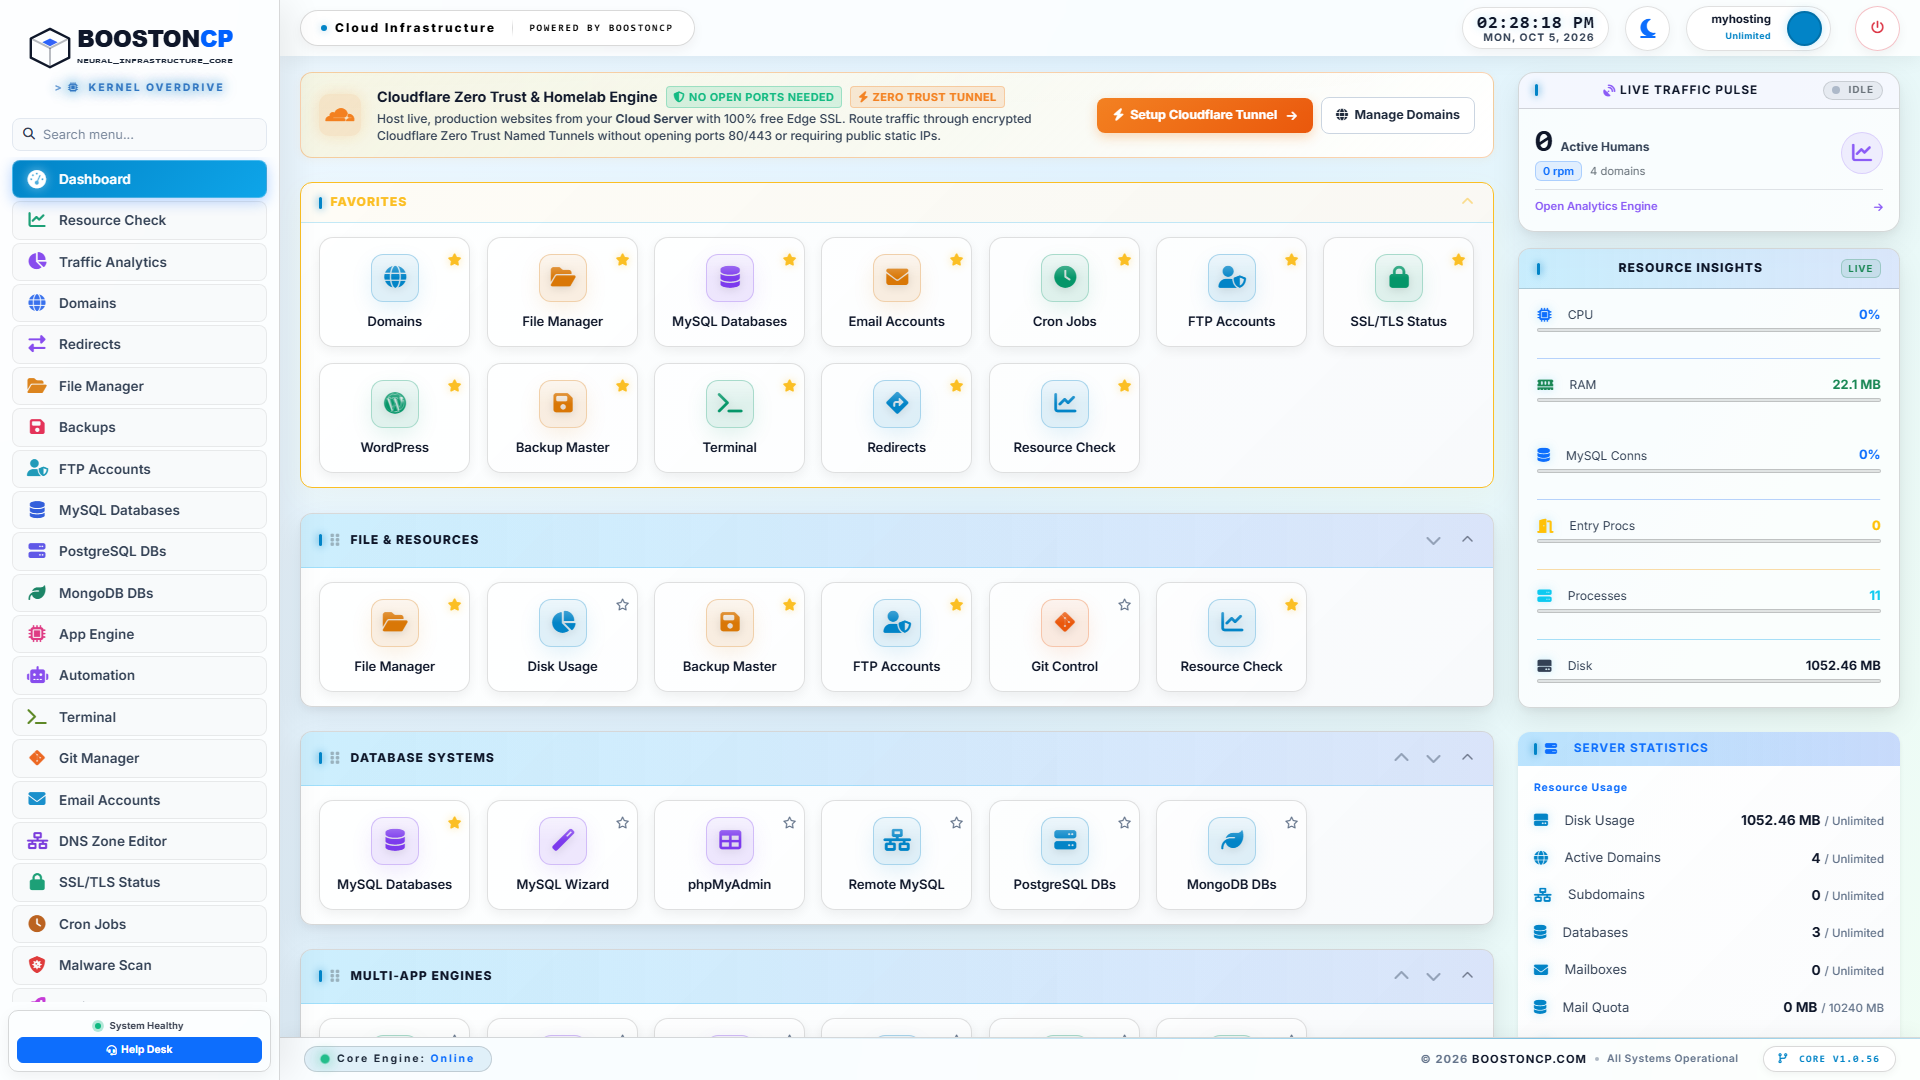Open the Remote MySQL tile

(x=896, y=855)
